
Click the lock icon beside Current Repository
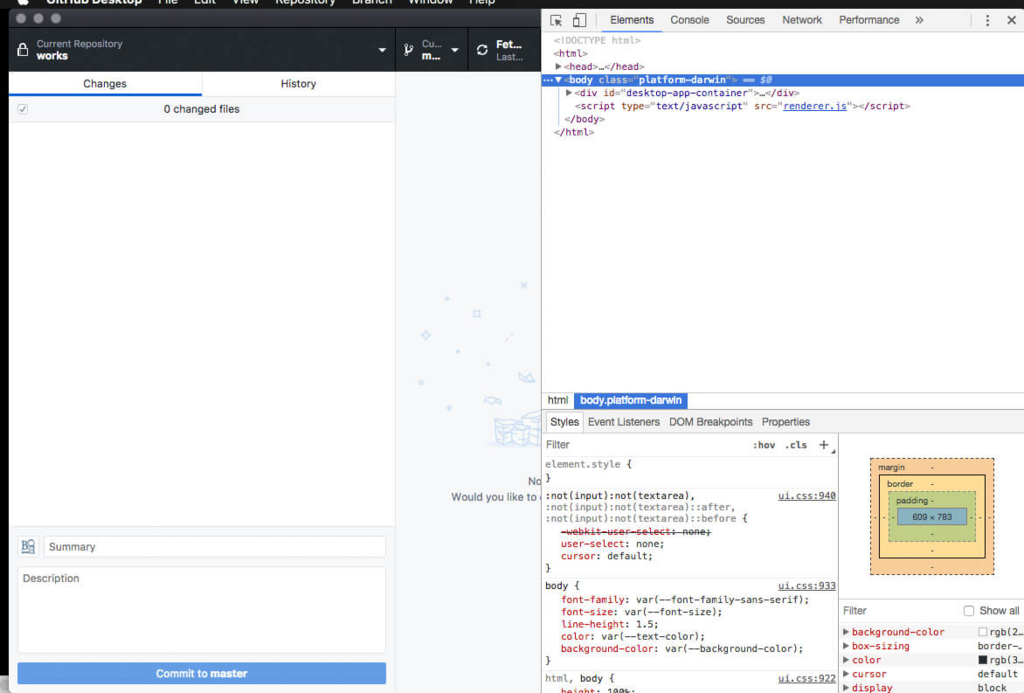[x=23, y=50]
